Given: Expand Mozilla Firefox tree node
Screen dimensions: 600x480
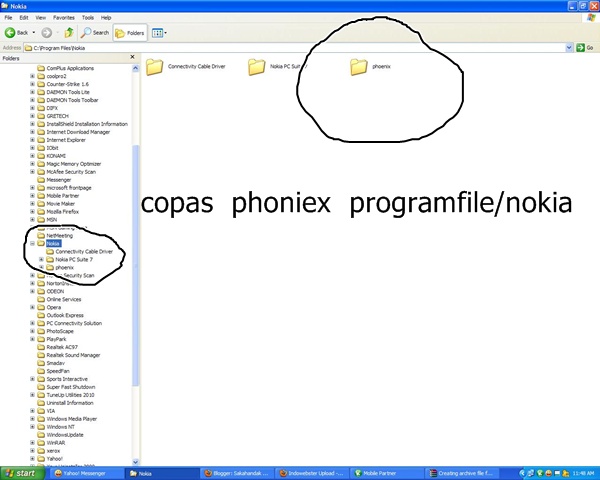Looking at the screenshot, I should pos(33,212).
